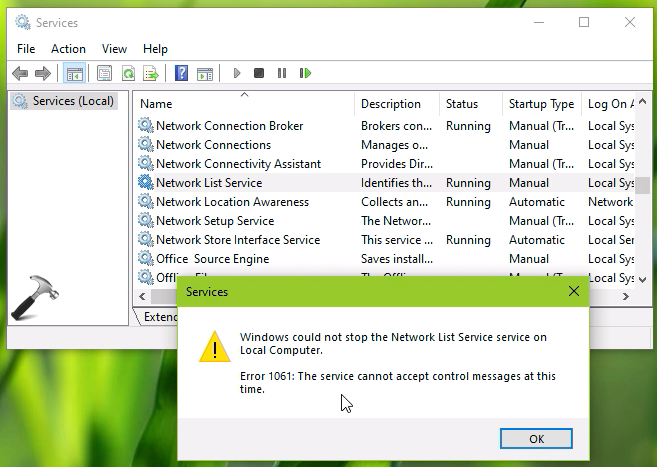Screen dimensions: 657x467
Task: Close the Services error dialog
Action: pos(573,292)
